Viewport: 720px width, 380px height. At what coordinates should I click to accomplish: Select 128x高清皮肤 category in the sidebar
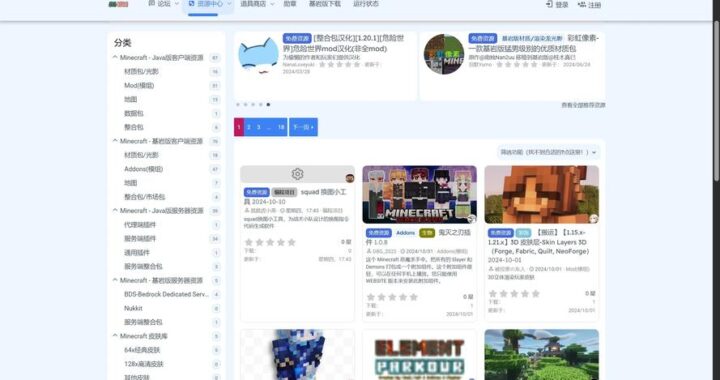coord(144,364)
